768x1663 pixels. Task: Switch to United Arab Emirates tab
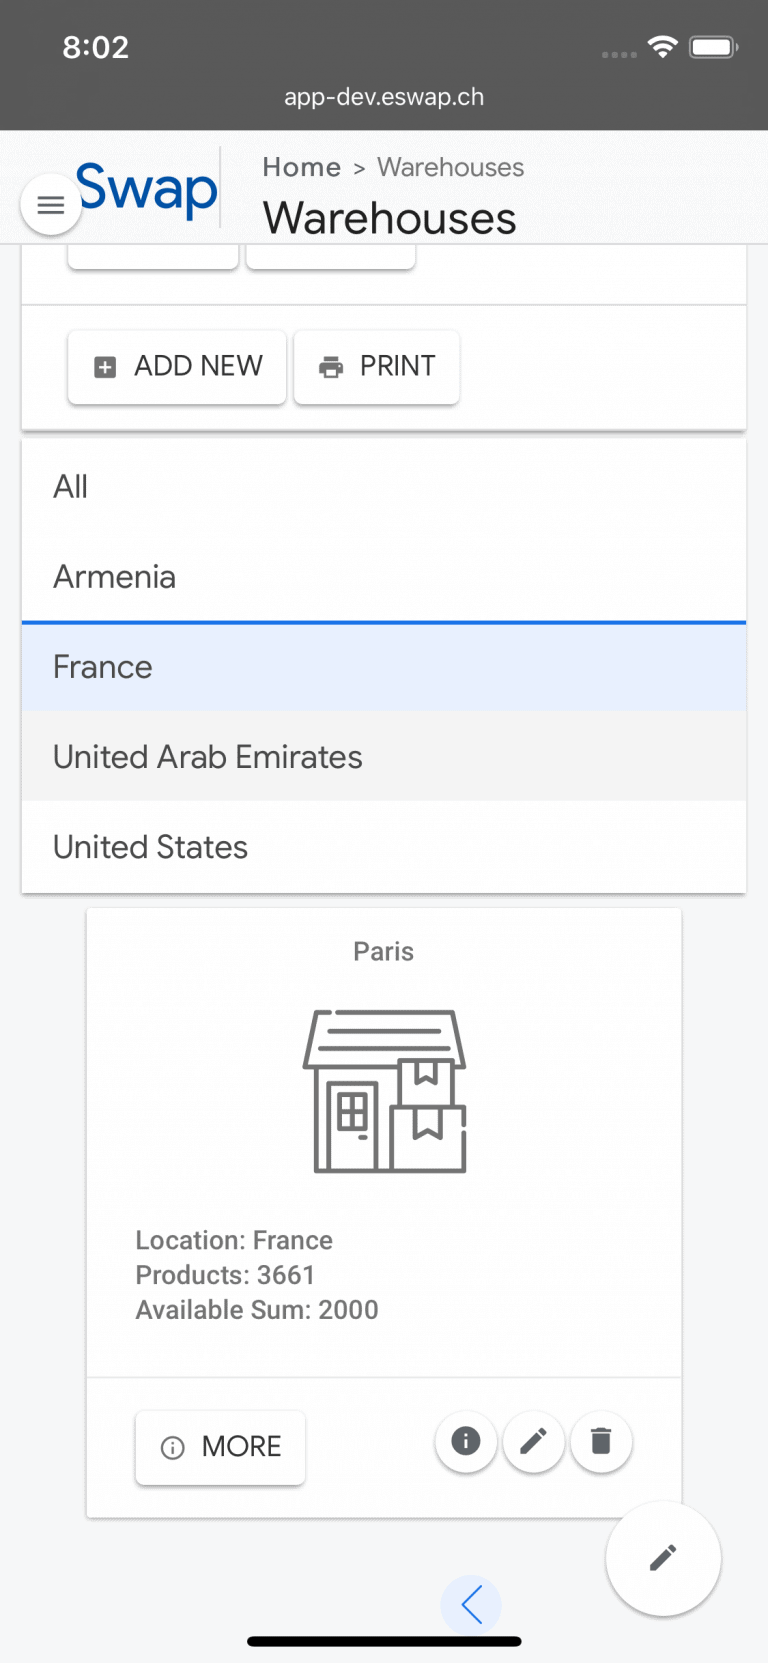tap(208, 757)
